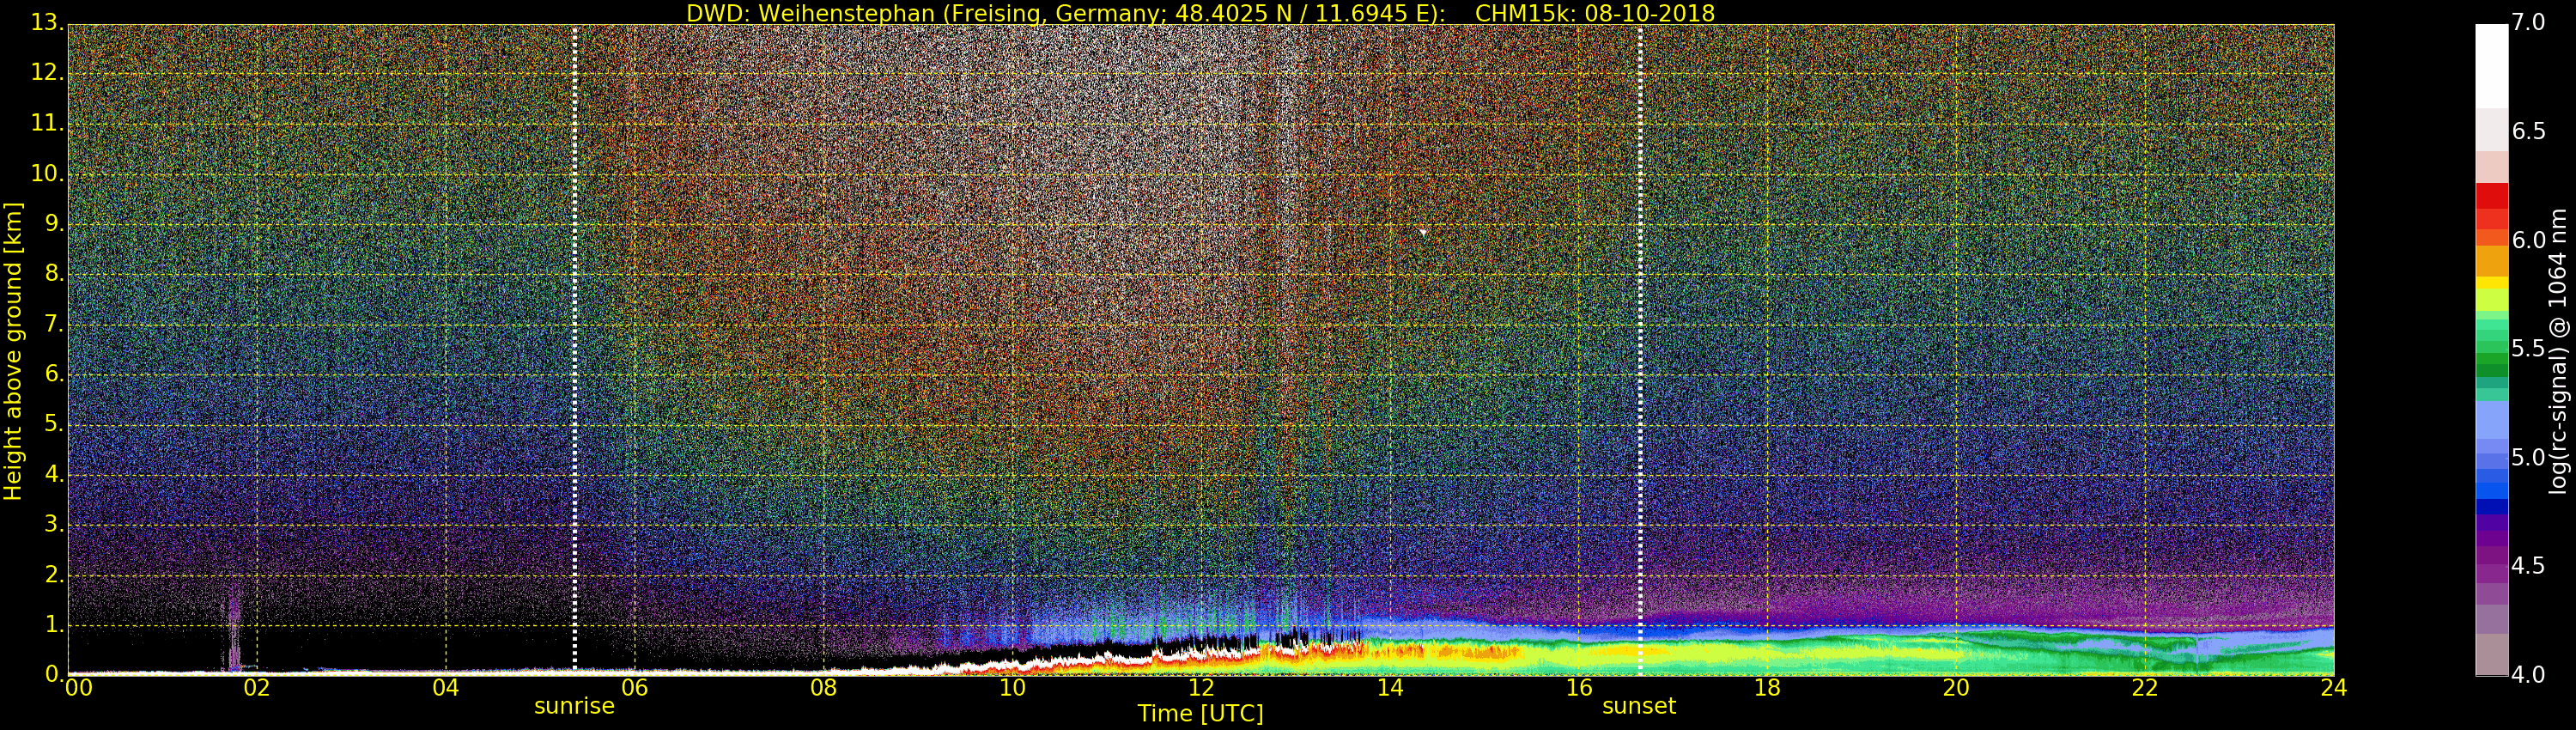2576x730 pixels.
Task: Click the '08' tick on the time axis
Action: tap(823, 688)
